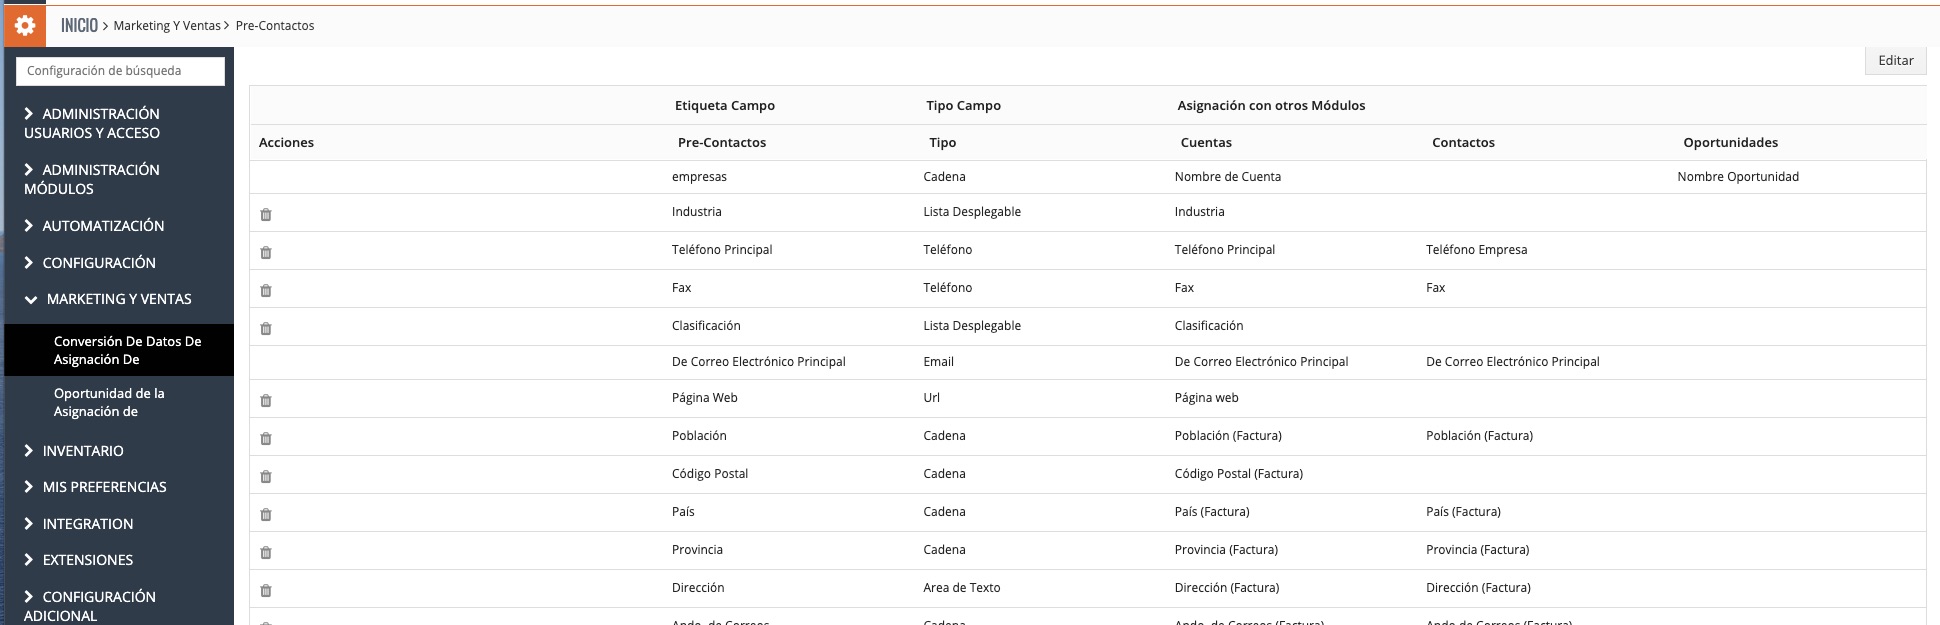Delete the Provincia mapping row
1940x625 pixels.
pyautogui.click(x=266, y=552)
